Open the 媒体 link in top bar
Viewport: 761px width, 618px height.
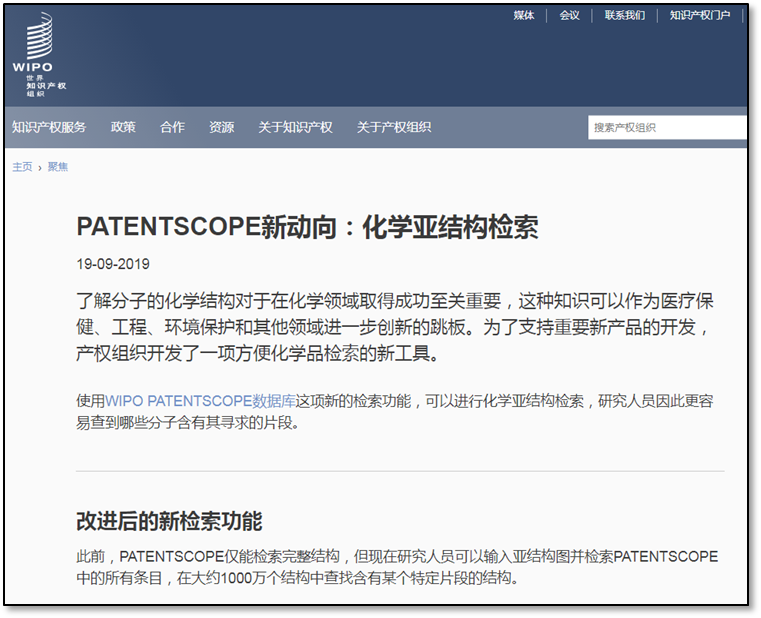coord(524,16)
